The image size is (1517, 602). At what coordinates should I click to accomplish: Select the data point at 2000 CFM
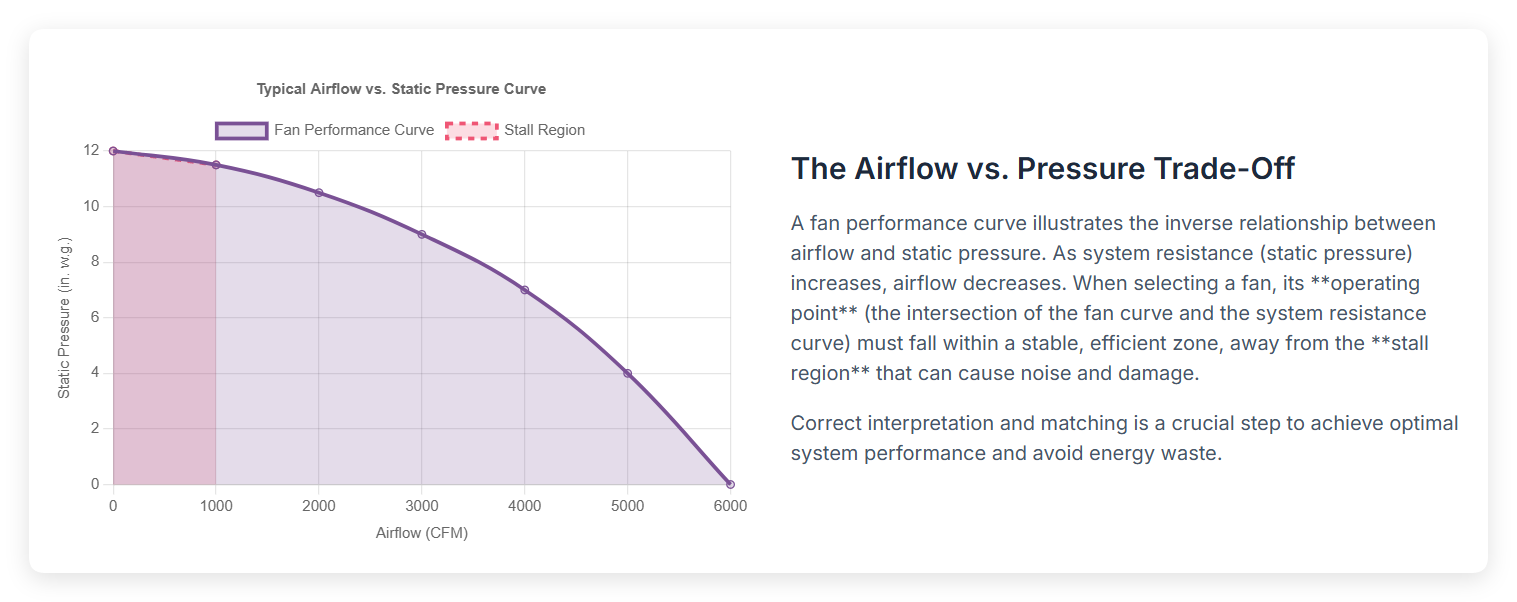pos(319,193)
